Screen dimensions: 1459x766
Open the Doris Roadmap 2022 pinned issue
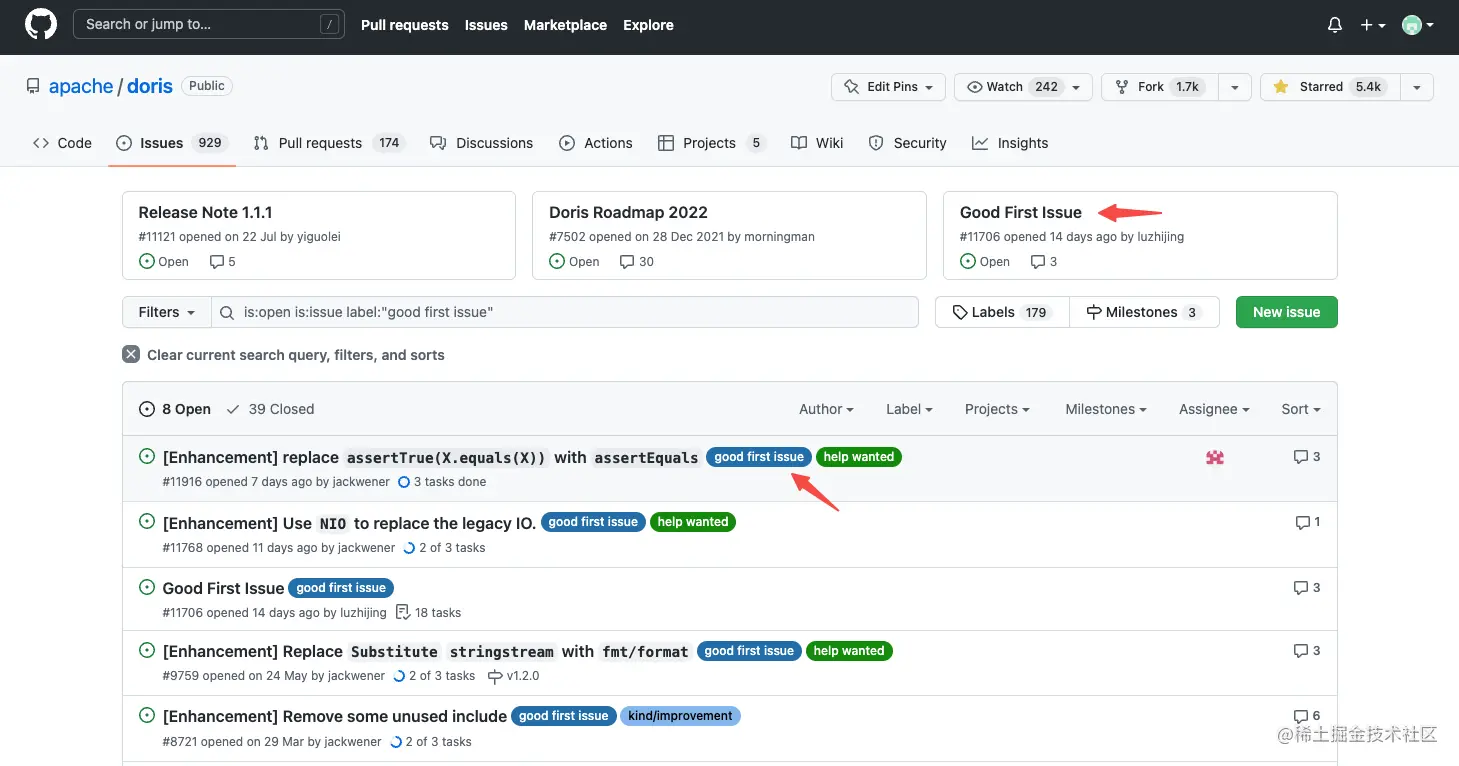[x=628, y=212]
